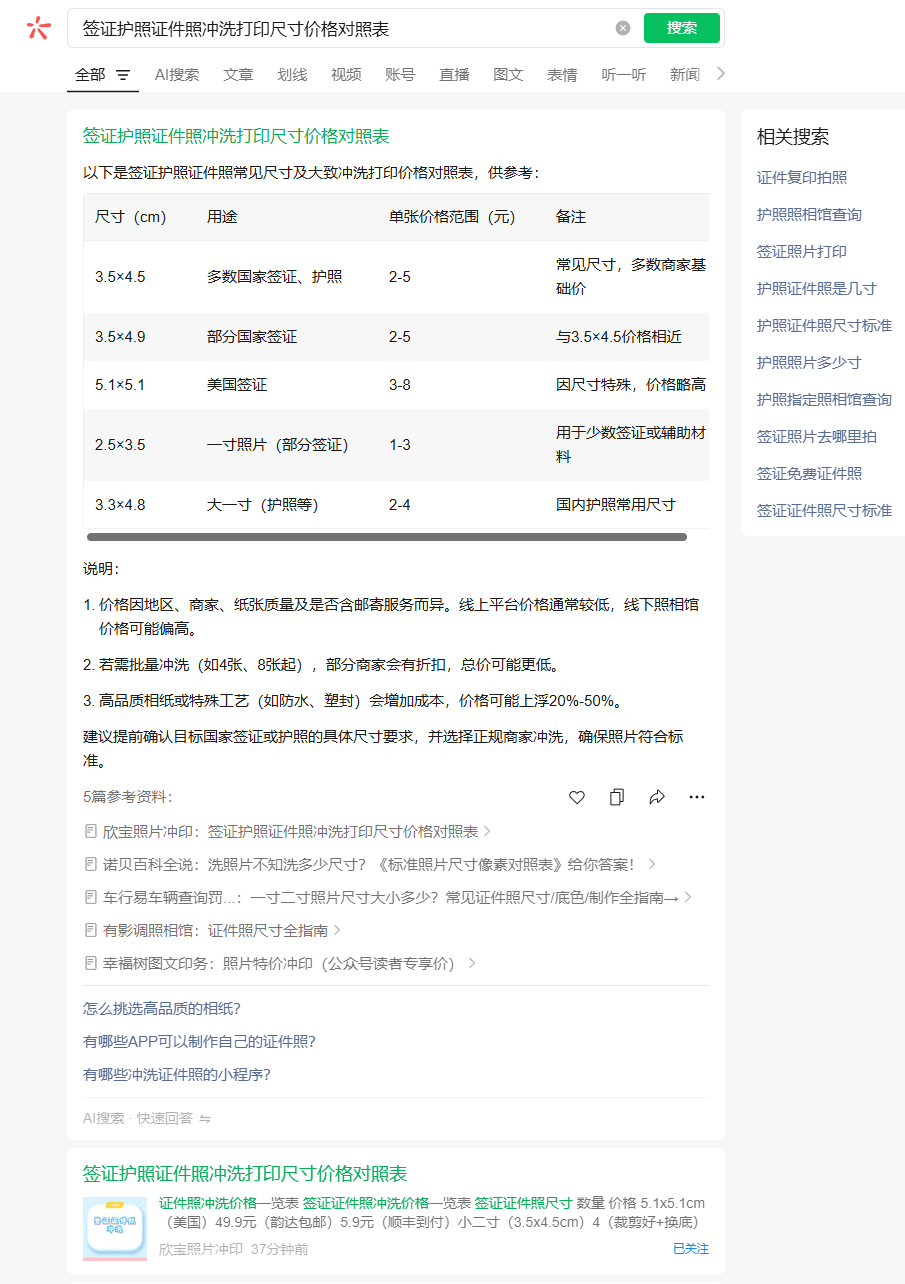Viewport: 905px width, 1284px height.
Task: Open the 直播 tab
Action: click(x=454, y=74)
